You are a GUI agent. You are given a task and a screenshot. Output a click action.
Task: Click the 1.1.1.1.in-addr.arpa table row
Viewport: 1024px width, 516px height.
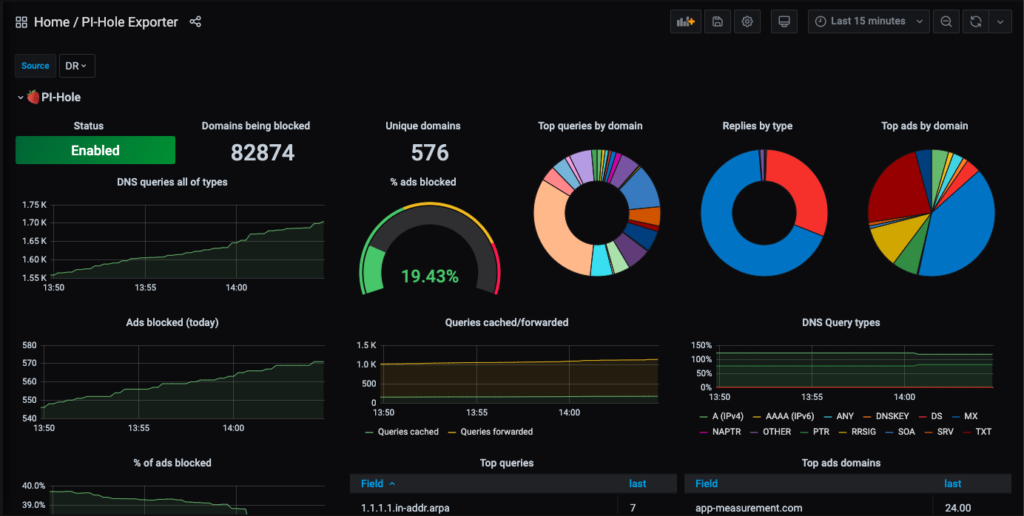click(x=513, y=508)
